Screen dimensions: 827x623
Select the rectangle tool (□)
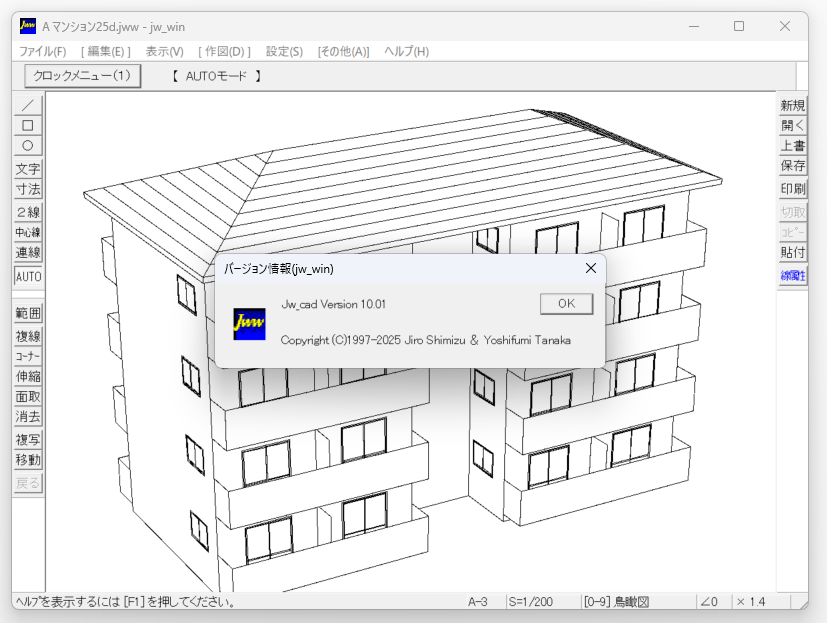pos(27,125)
